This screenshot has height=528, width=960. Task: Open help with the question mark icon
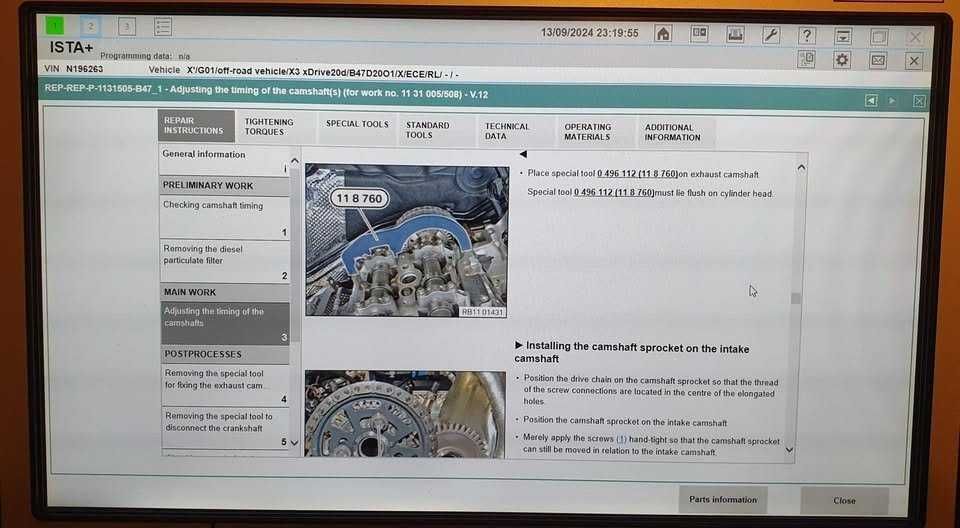pos(808,36)
